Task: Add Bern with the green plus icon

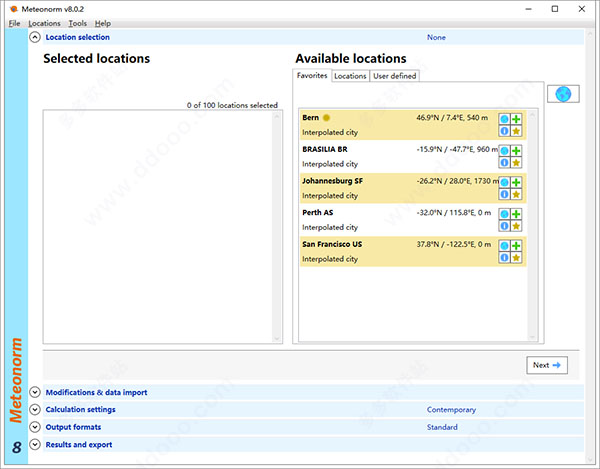Action: [516, 119]
